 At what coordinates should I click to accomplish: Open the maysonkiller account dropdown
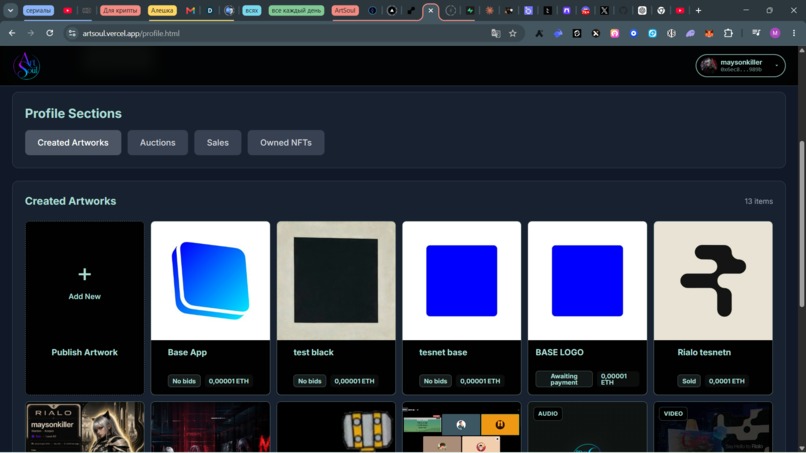click(740, 66)
